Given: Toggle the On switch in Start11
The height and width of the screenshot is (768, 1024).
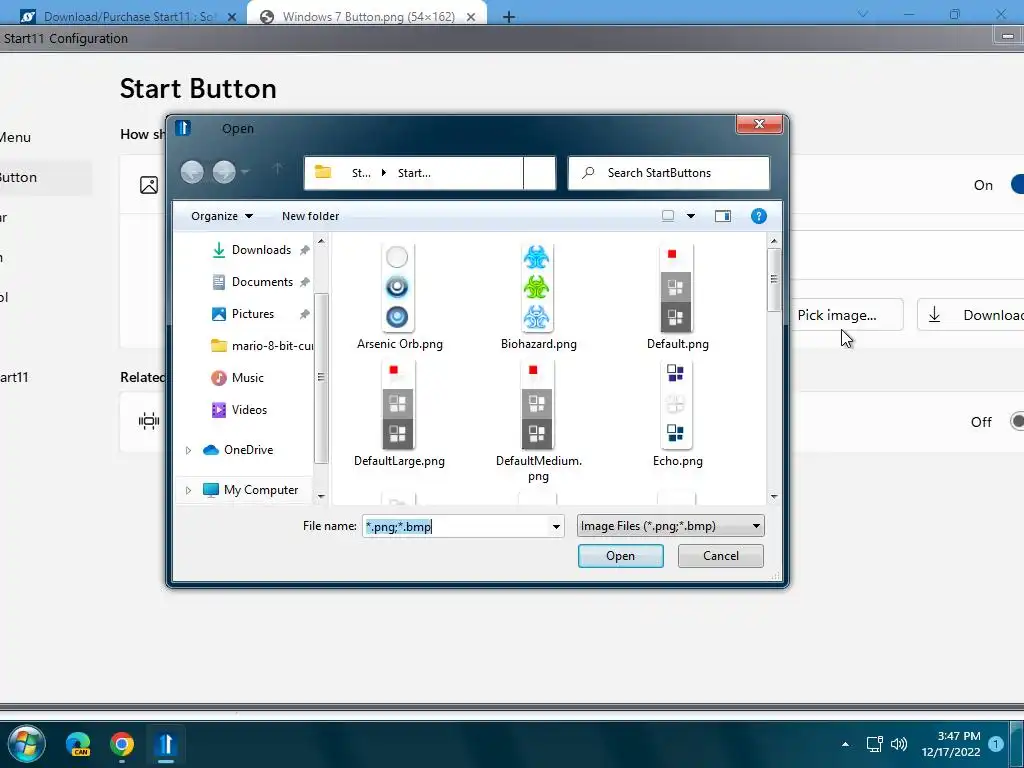Looking at the screenshot, I should (x=1017, y=185).
